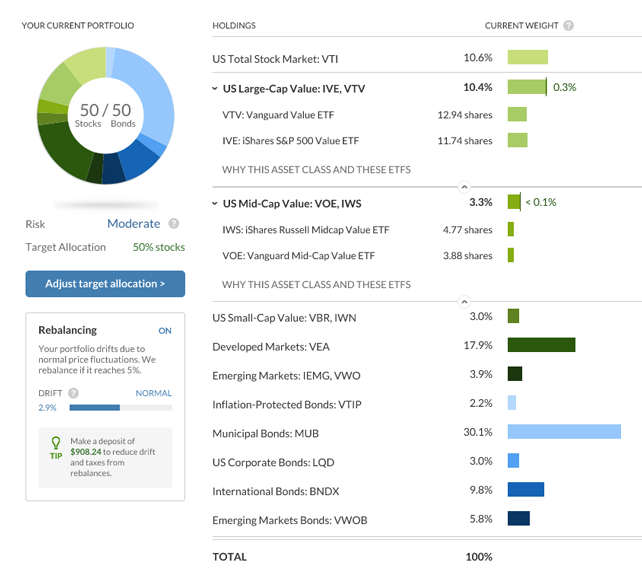642x580 pixels.
Task: Click Adjust target allocation button
Action: click(105, 284)
